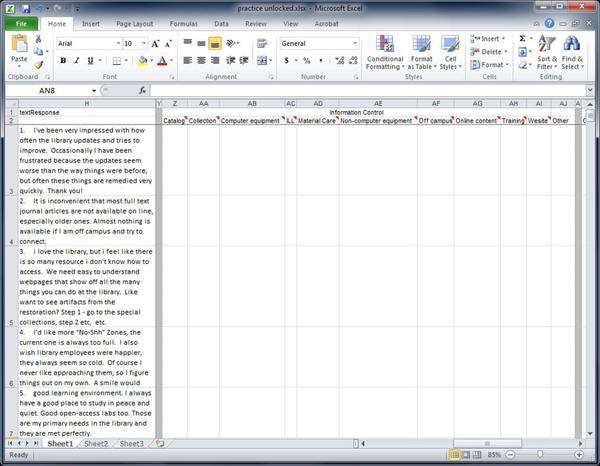This screenshot has width=600, height=466.
Task: Open the font size dropdown
Action: point(144,44)
